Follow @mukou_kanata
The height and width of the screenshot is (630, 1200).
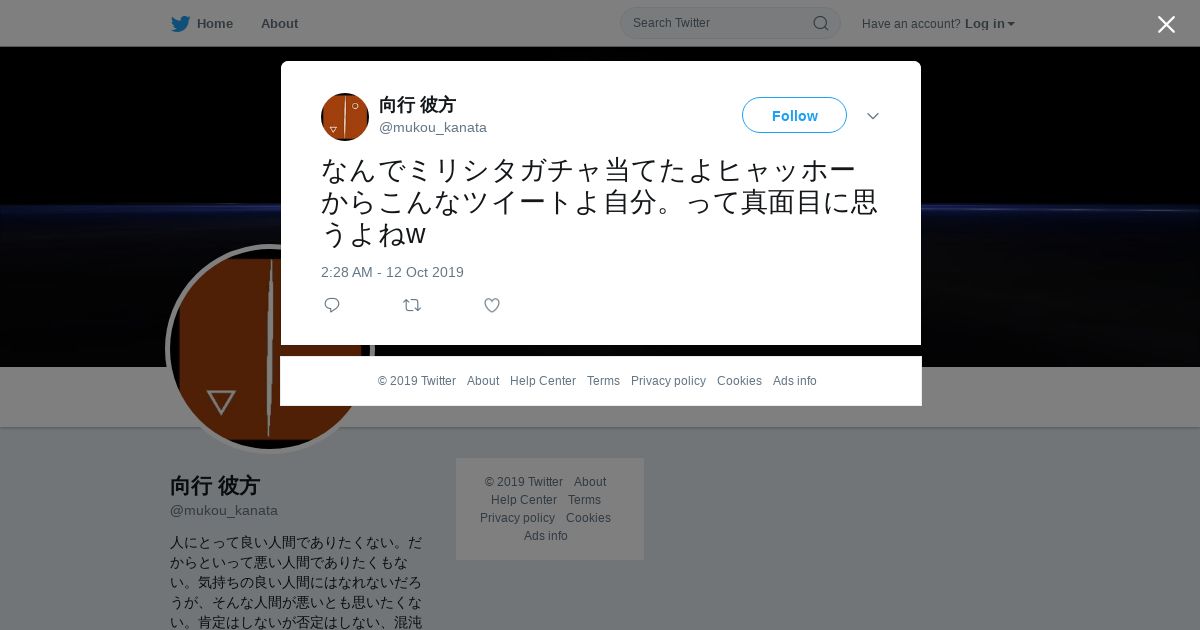[794, 115]
